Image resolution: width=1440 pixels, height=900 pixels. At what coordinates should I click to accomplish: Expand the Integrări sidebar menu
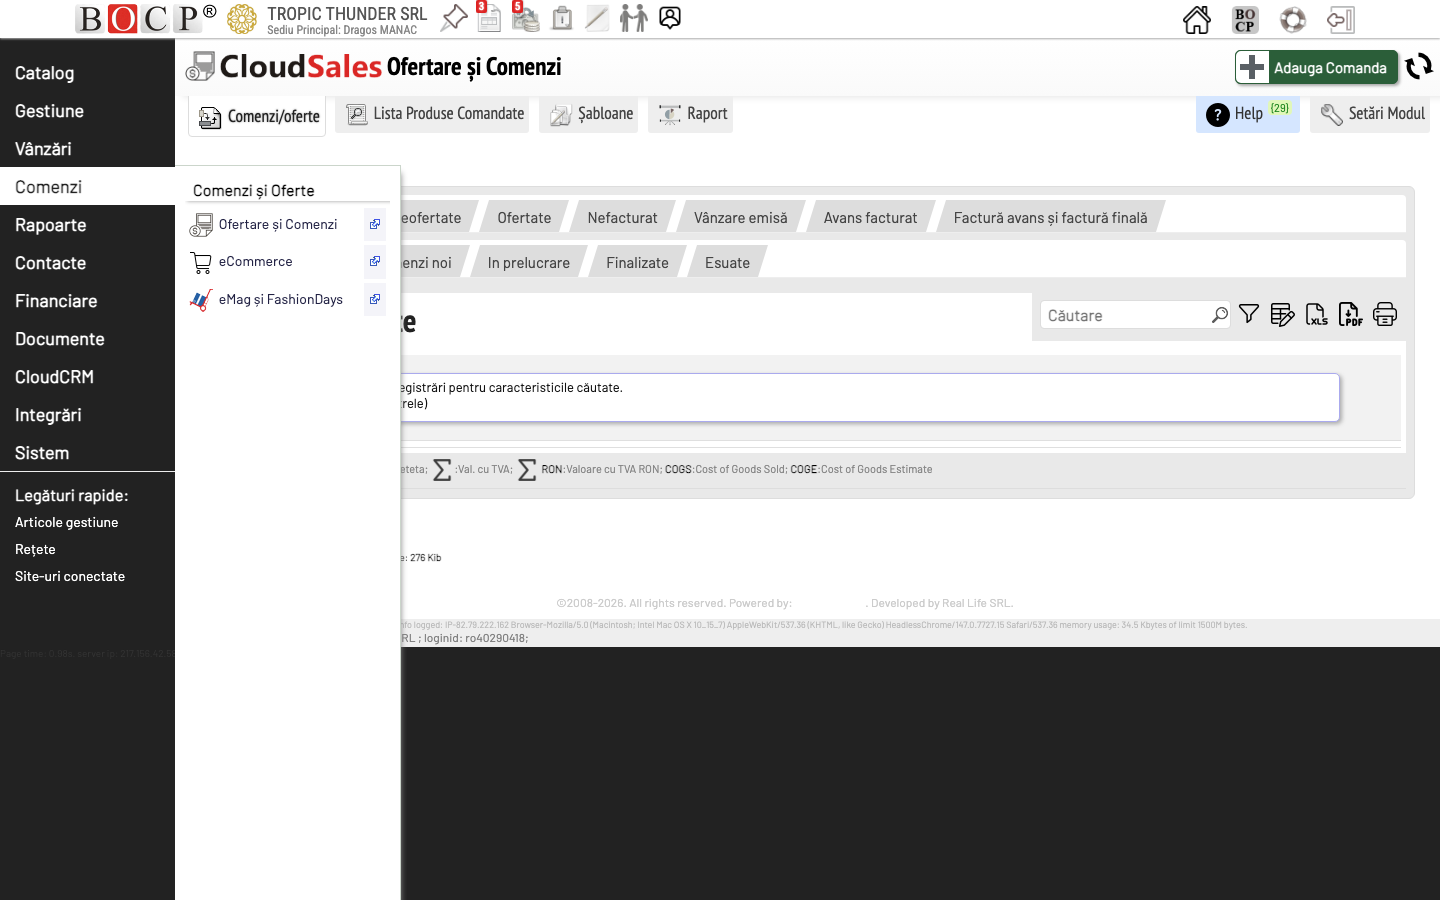coord(48,415)
